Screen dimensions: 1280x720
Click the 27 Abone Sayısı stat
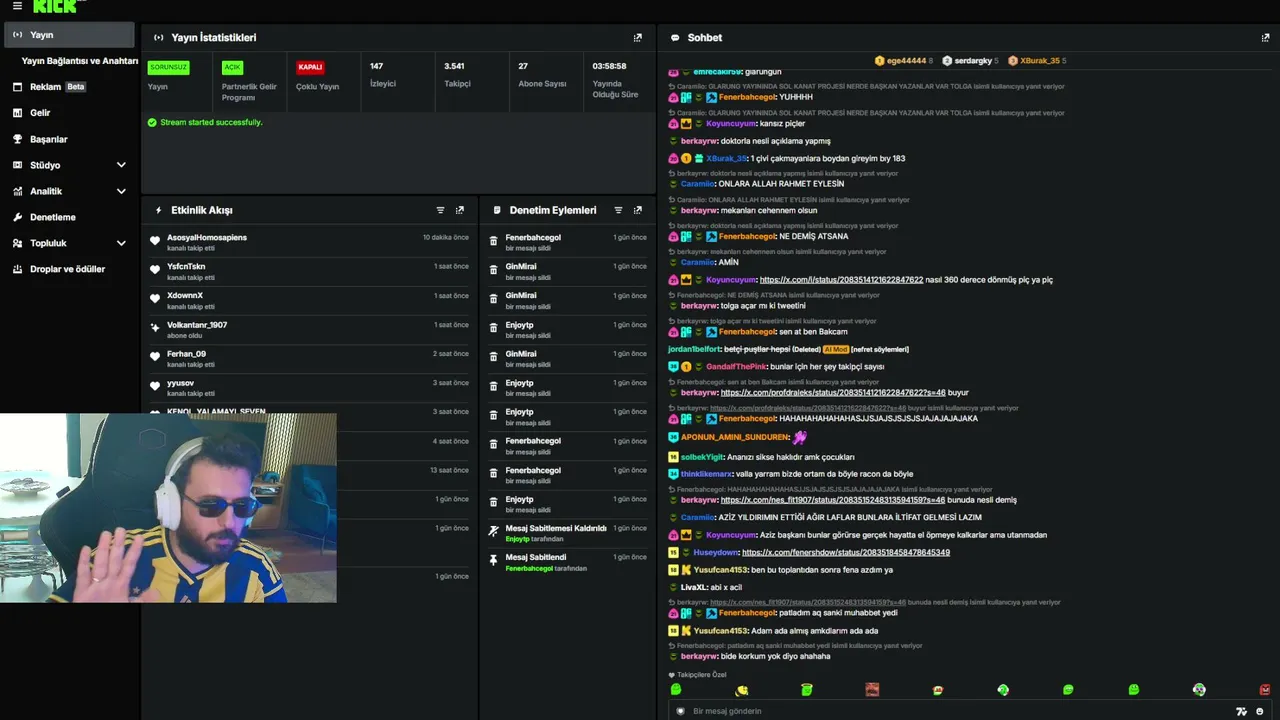(542, 75)
